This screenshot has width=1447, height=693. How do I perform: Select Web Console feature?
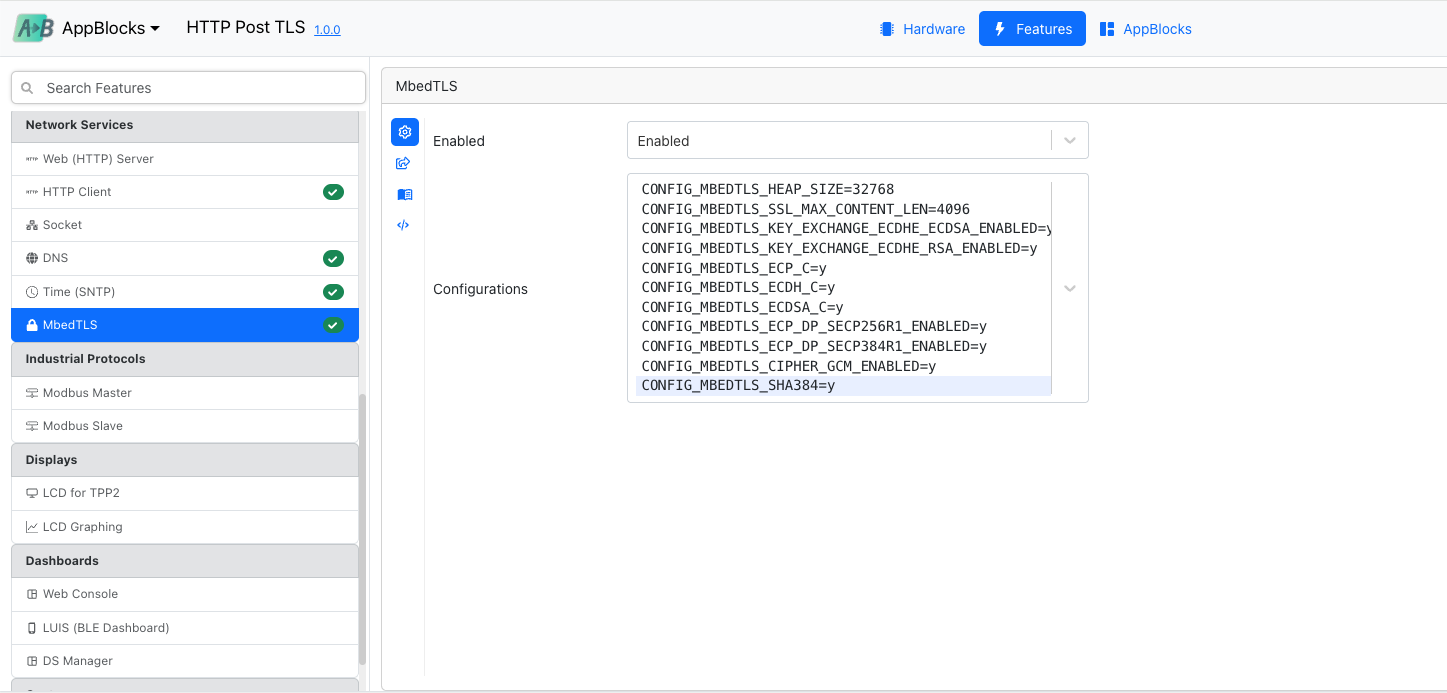click(185, 594)
